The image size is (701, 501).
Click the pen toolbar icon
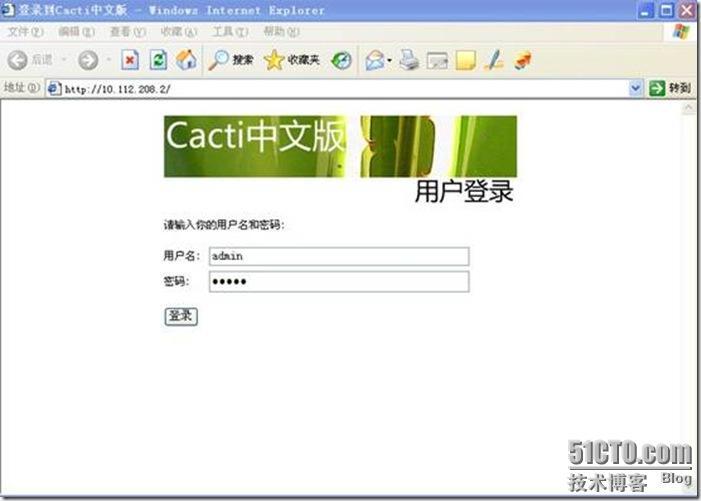[x=494, y=60]
